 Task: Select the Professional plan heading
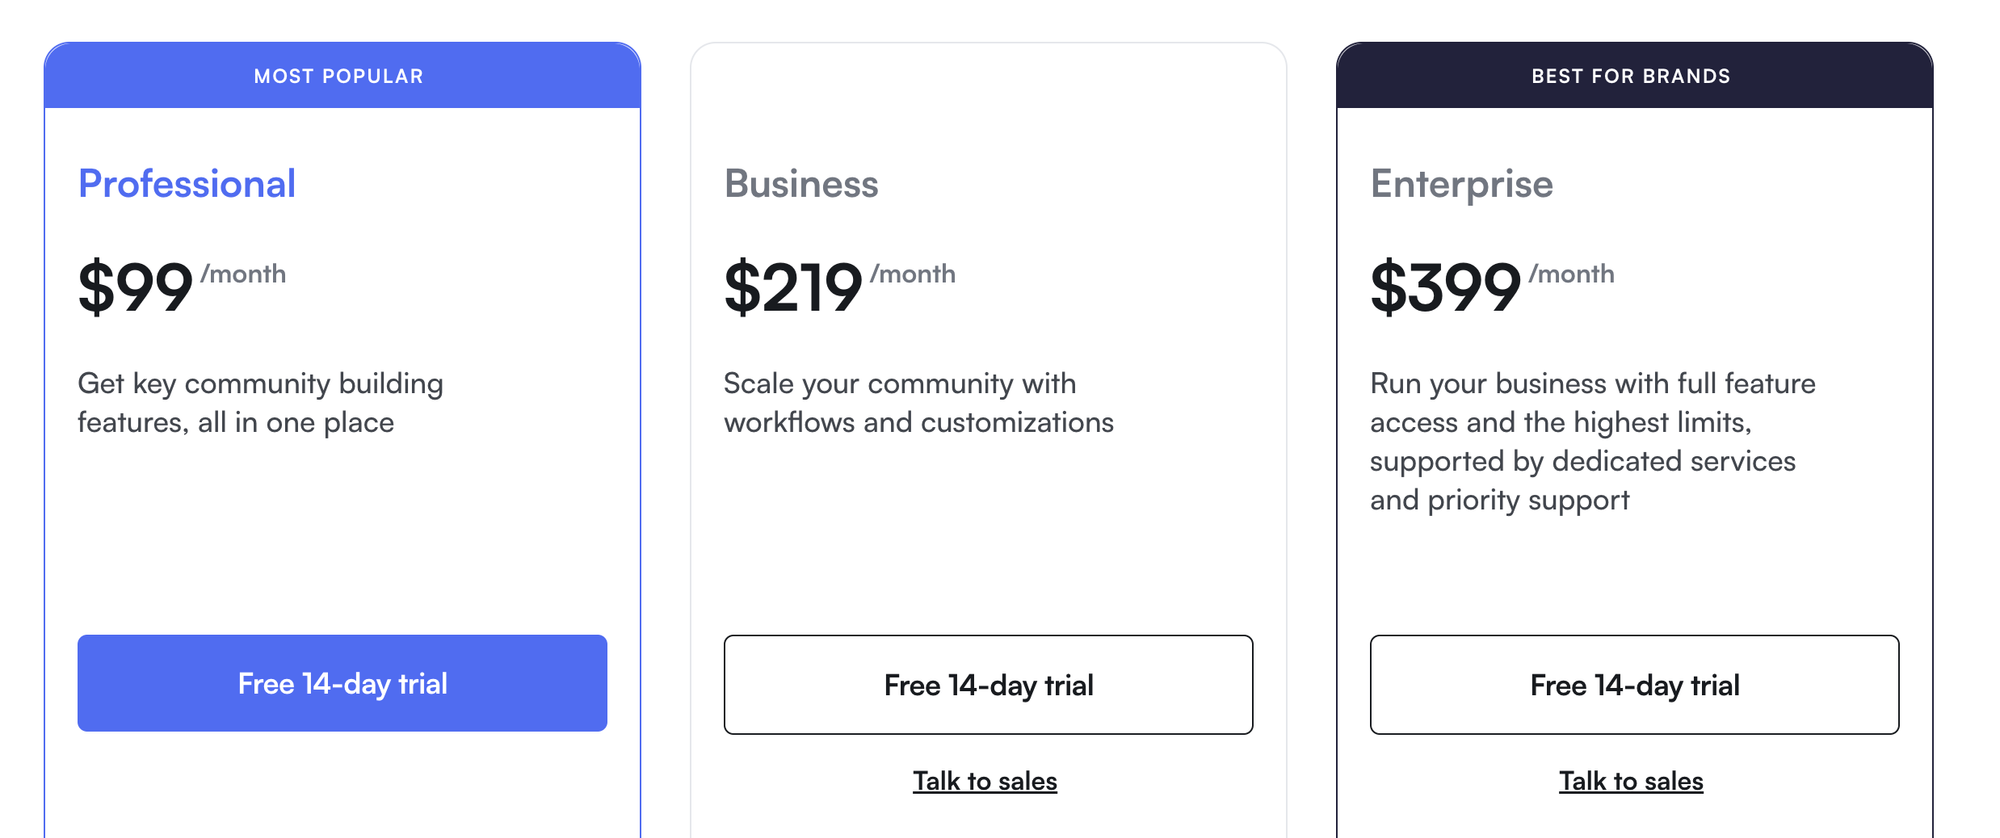point(187,183)
